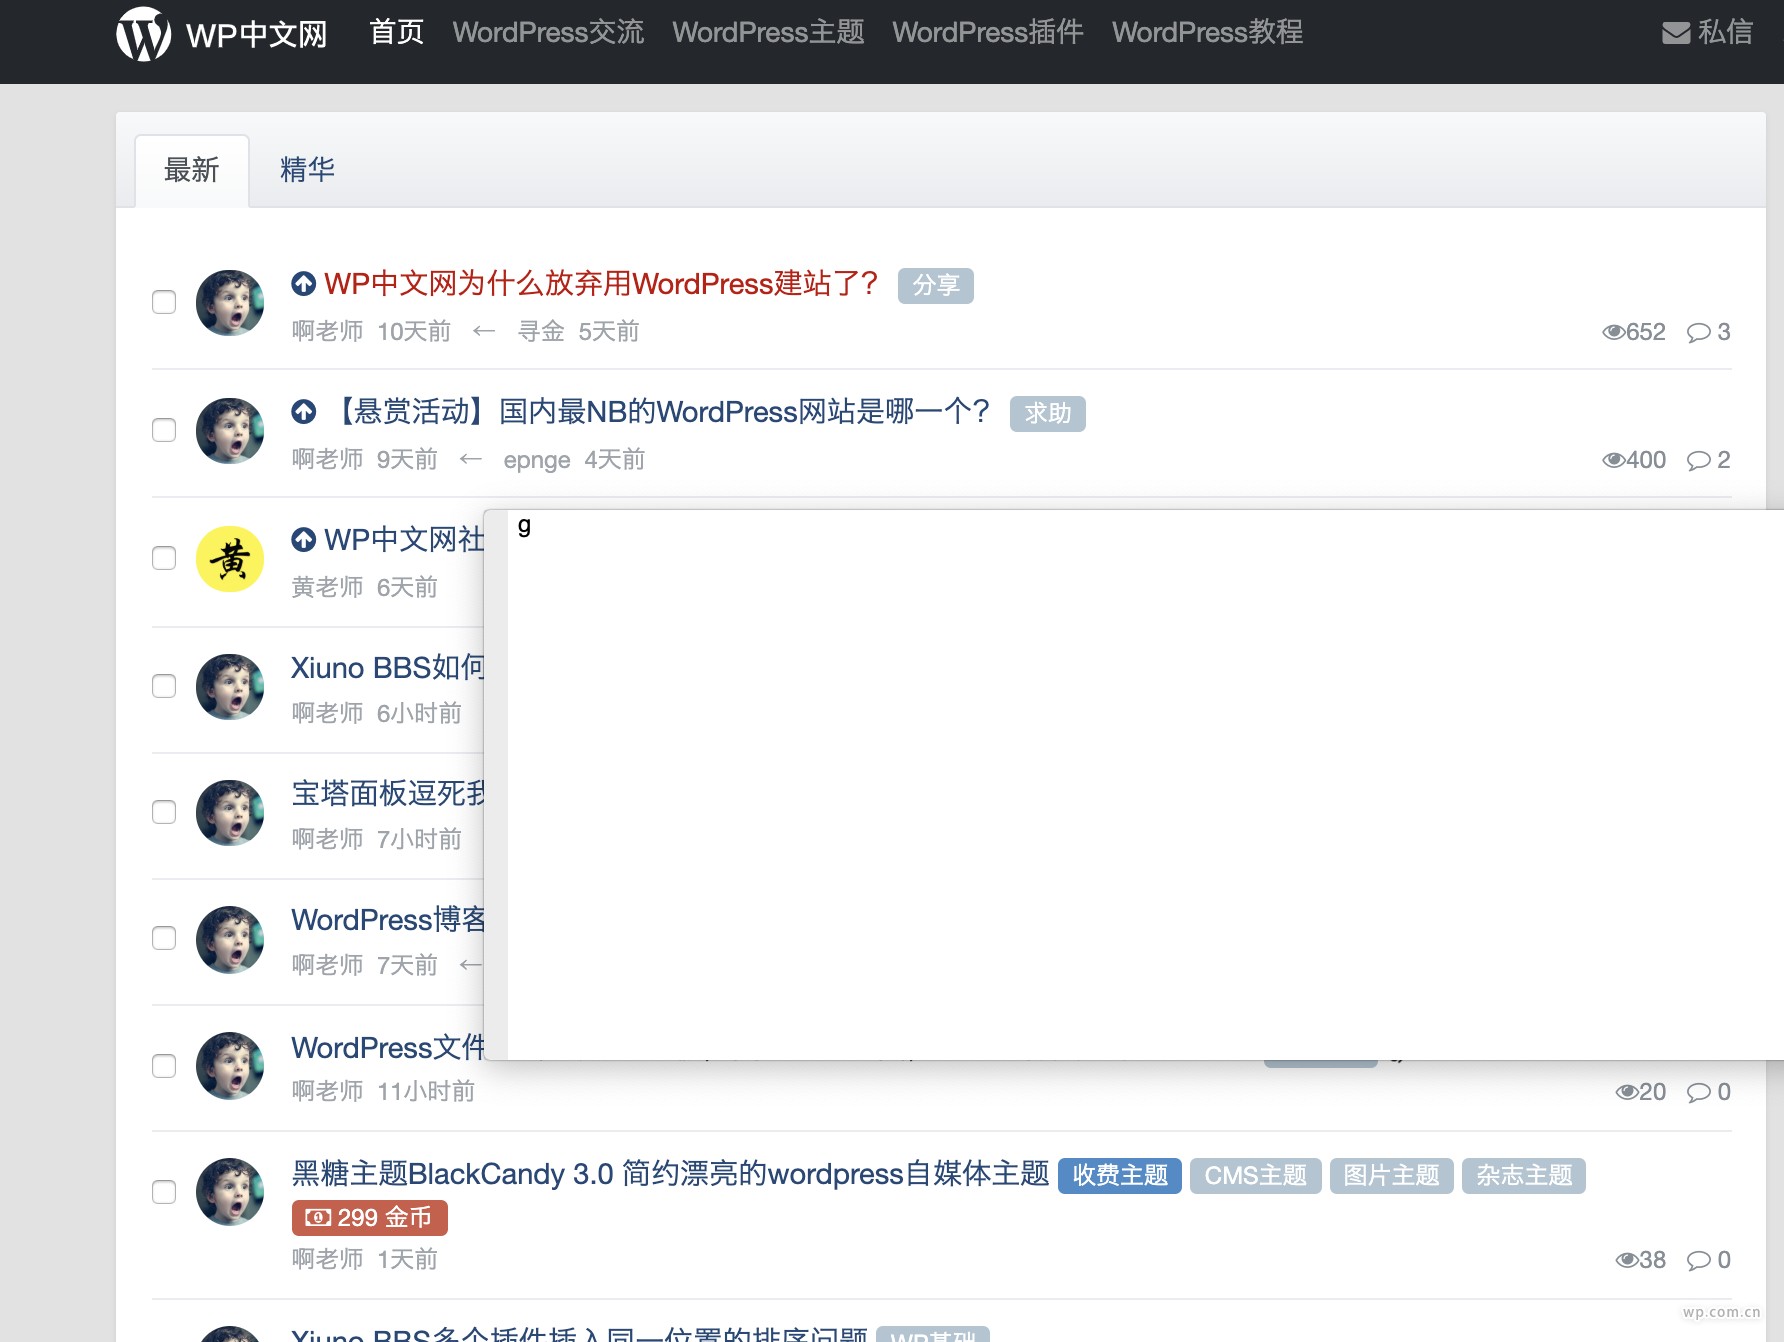The width and height of the screenshot is (1784, 1342).
Task: Click comment bubble icon showing 2 replies
Action: pyautogui.click(x=1698, y=460)
